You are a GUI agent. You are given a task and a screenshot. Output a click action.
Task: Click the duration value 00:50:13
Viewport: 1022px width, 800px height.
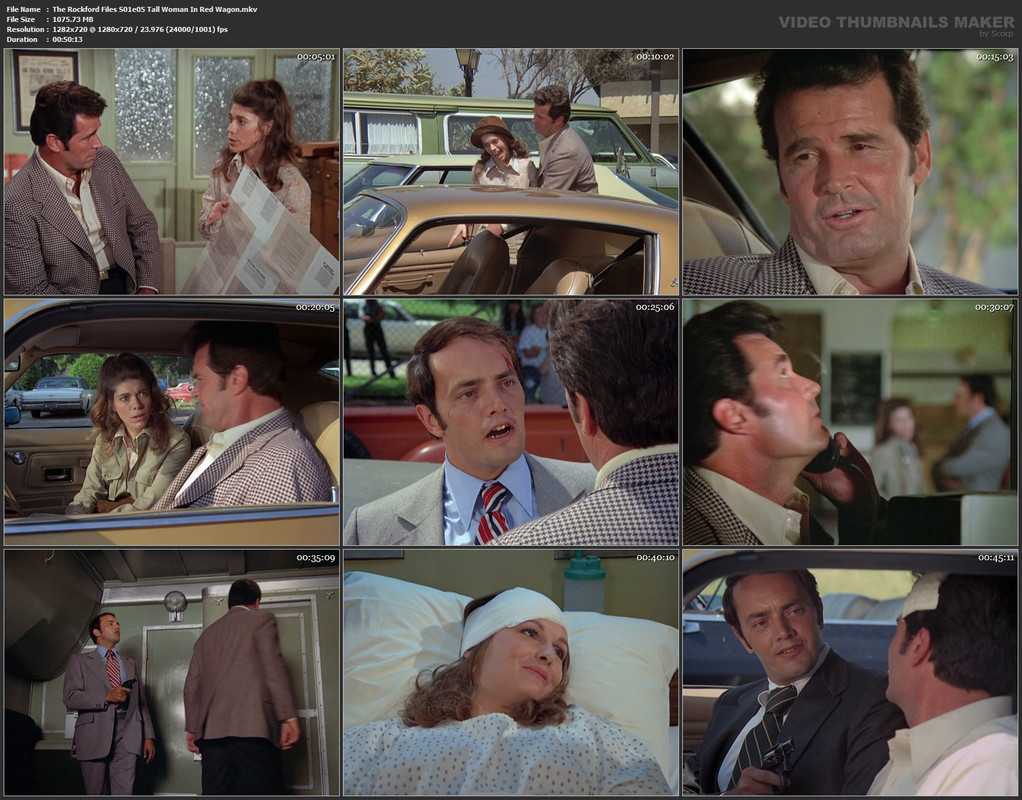(67, 39)
